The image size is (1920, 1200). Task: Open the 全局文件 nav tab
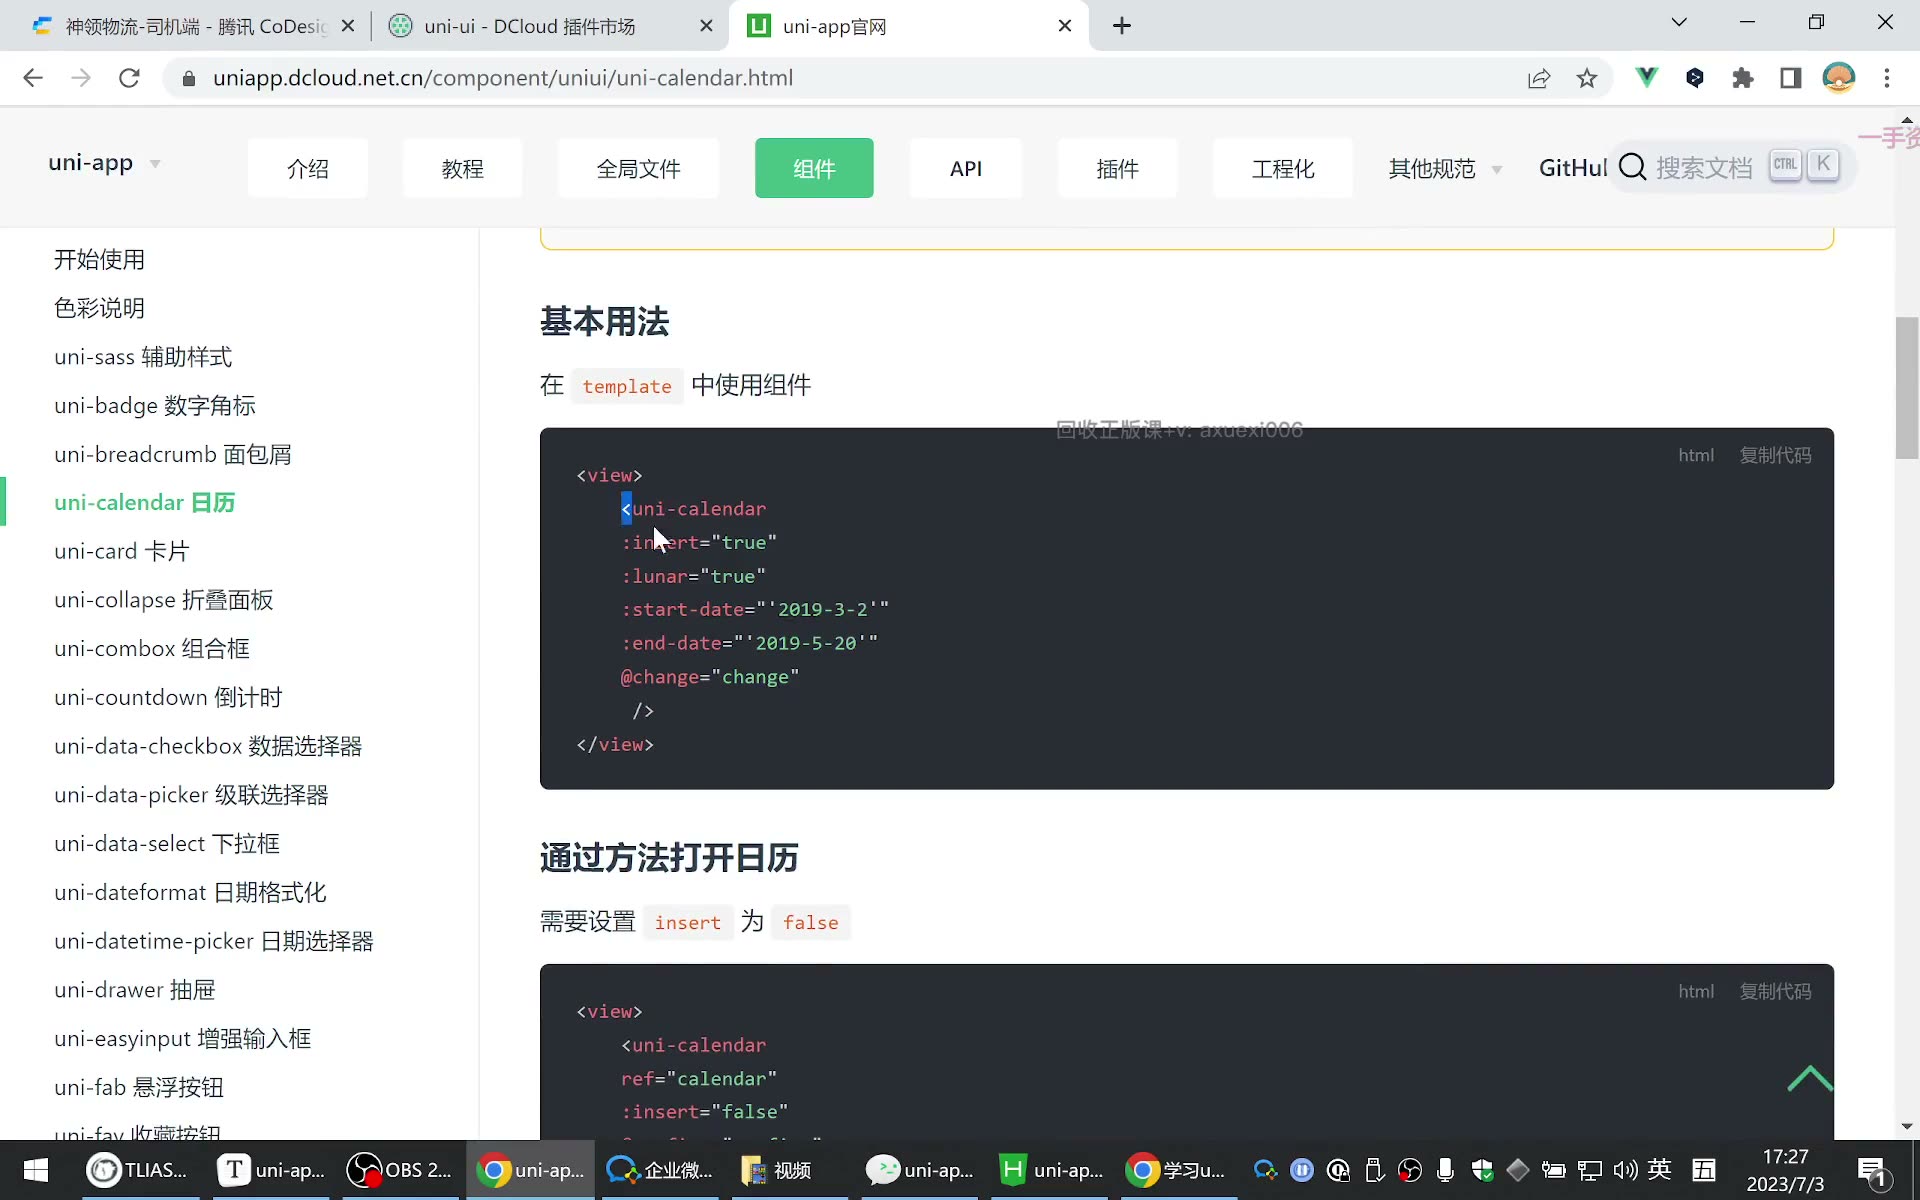[639, 168]
